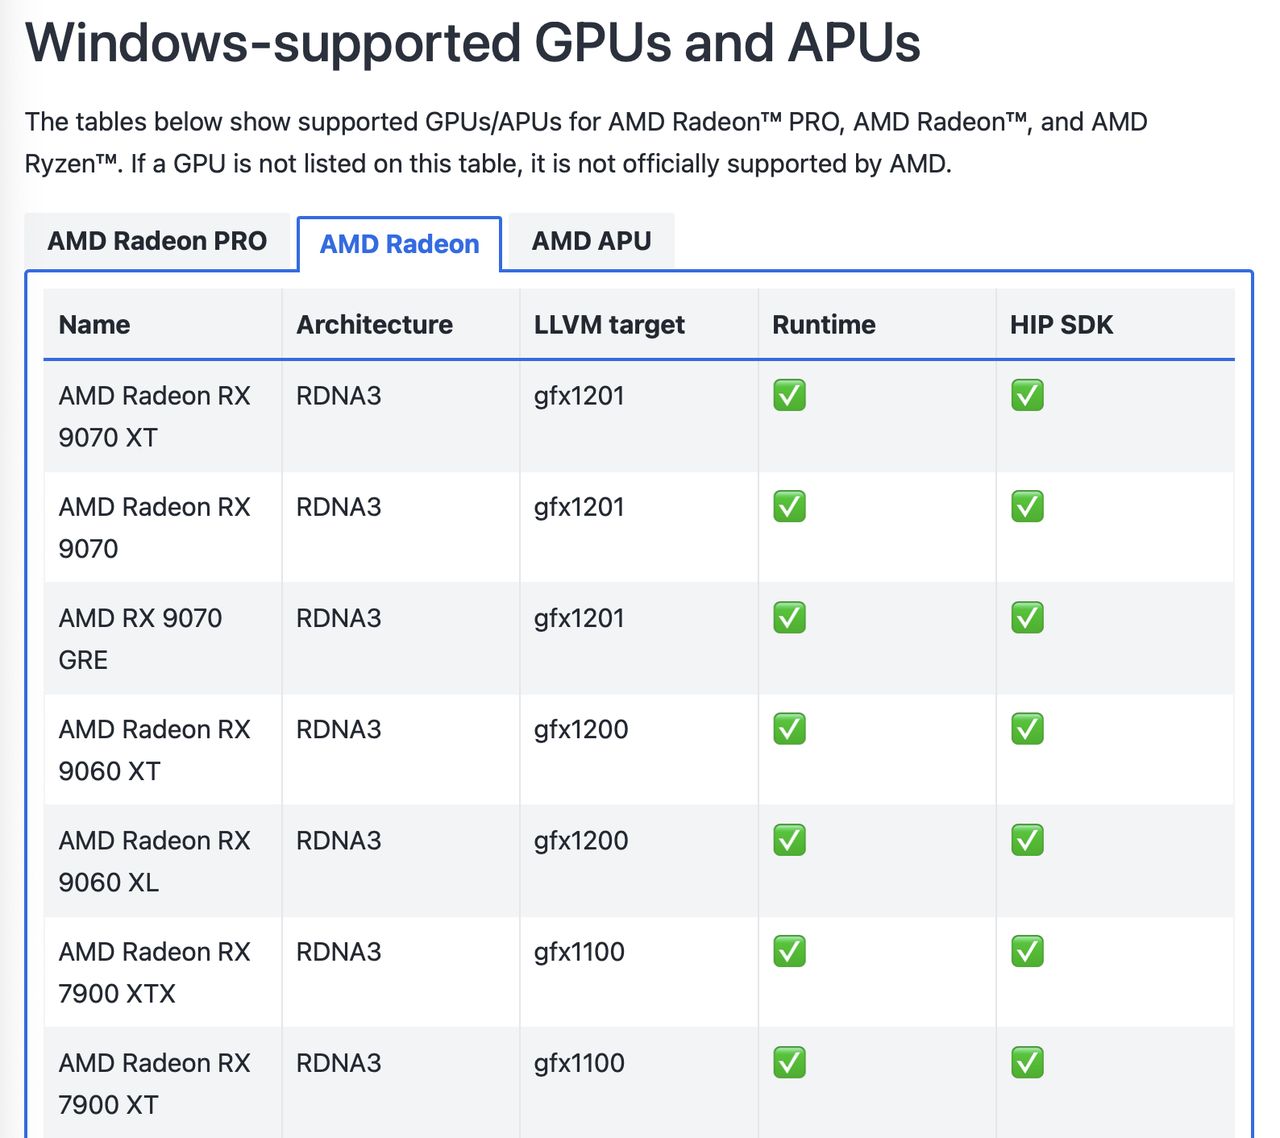
Task: Click Runtime checkmark for RX 7900 XT
Action: 789,1062
